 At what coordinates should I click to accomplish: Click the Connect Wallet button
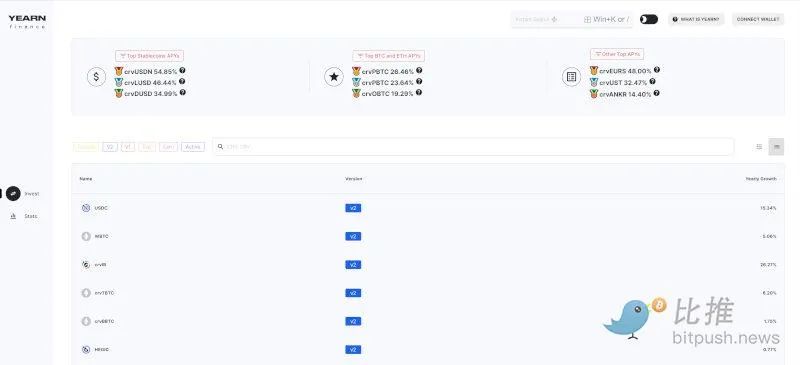[758, 19]
